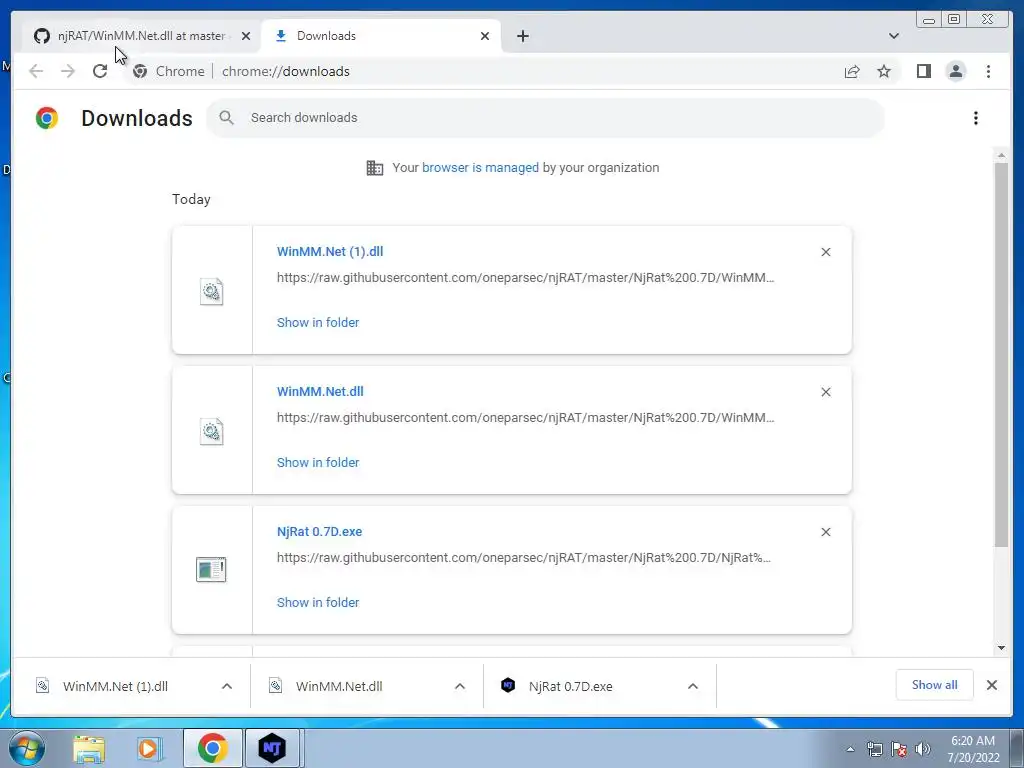Click the NjRat 0.7D.exe card icon

(x=211, y=569)
